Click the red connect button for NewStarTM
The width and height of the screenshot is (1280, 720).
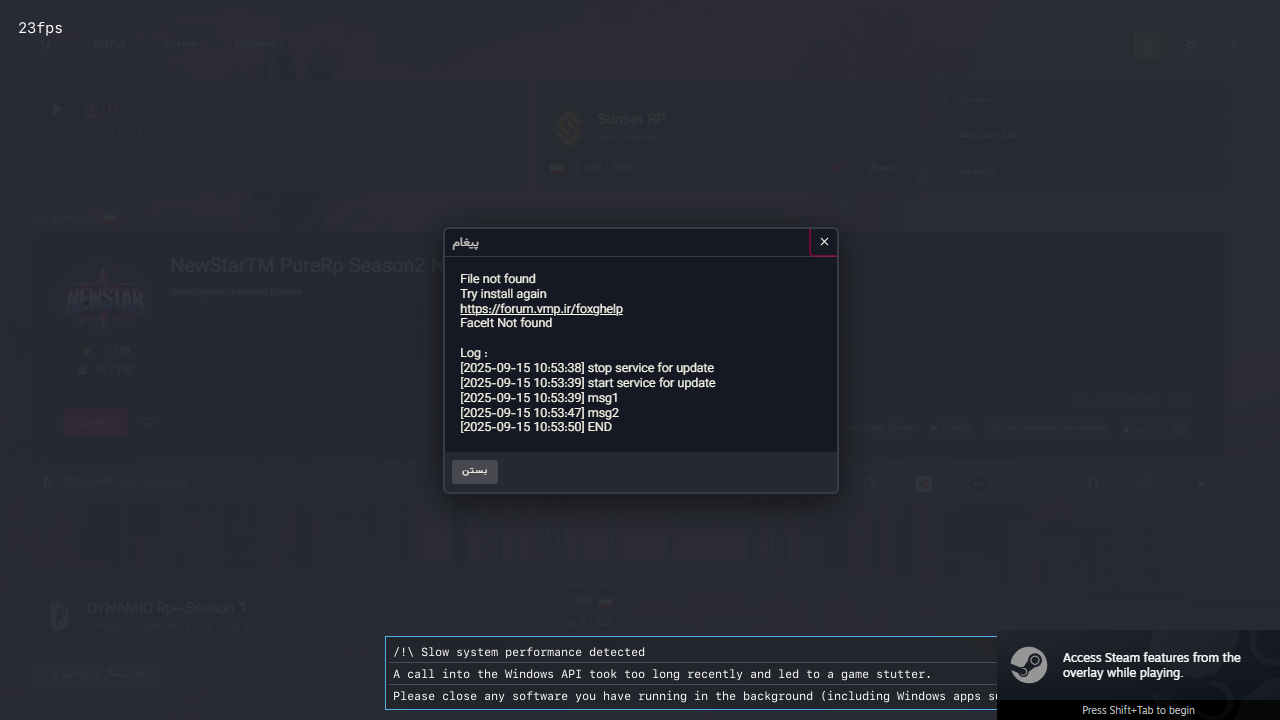[95, 422]
